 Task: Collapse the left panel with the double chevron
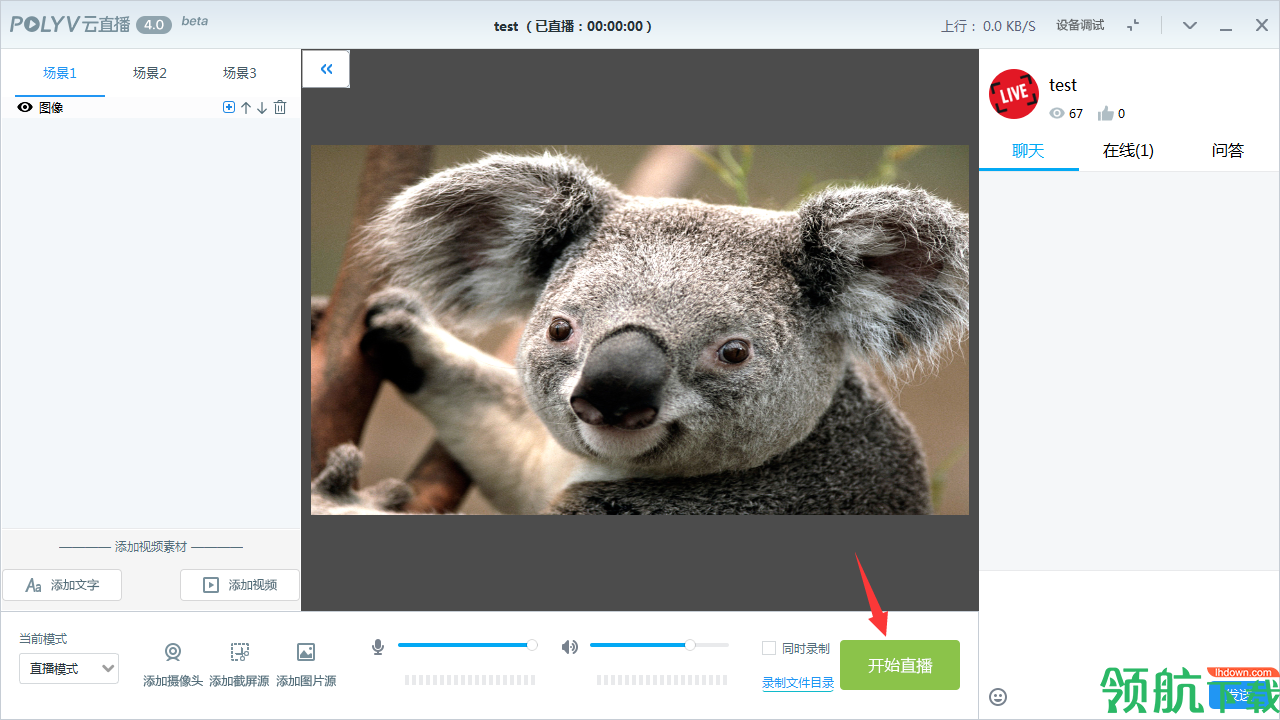(326, 69)
